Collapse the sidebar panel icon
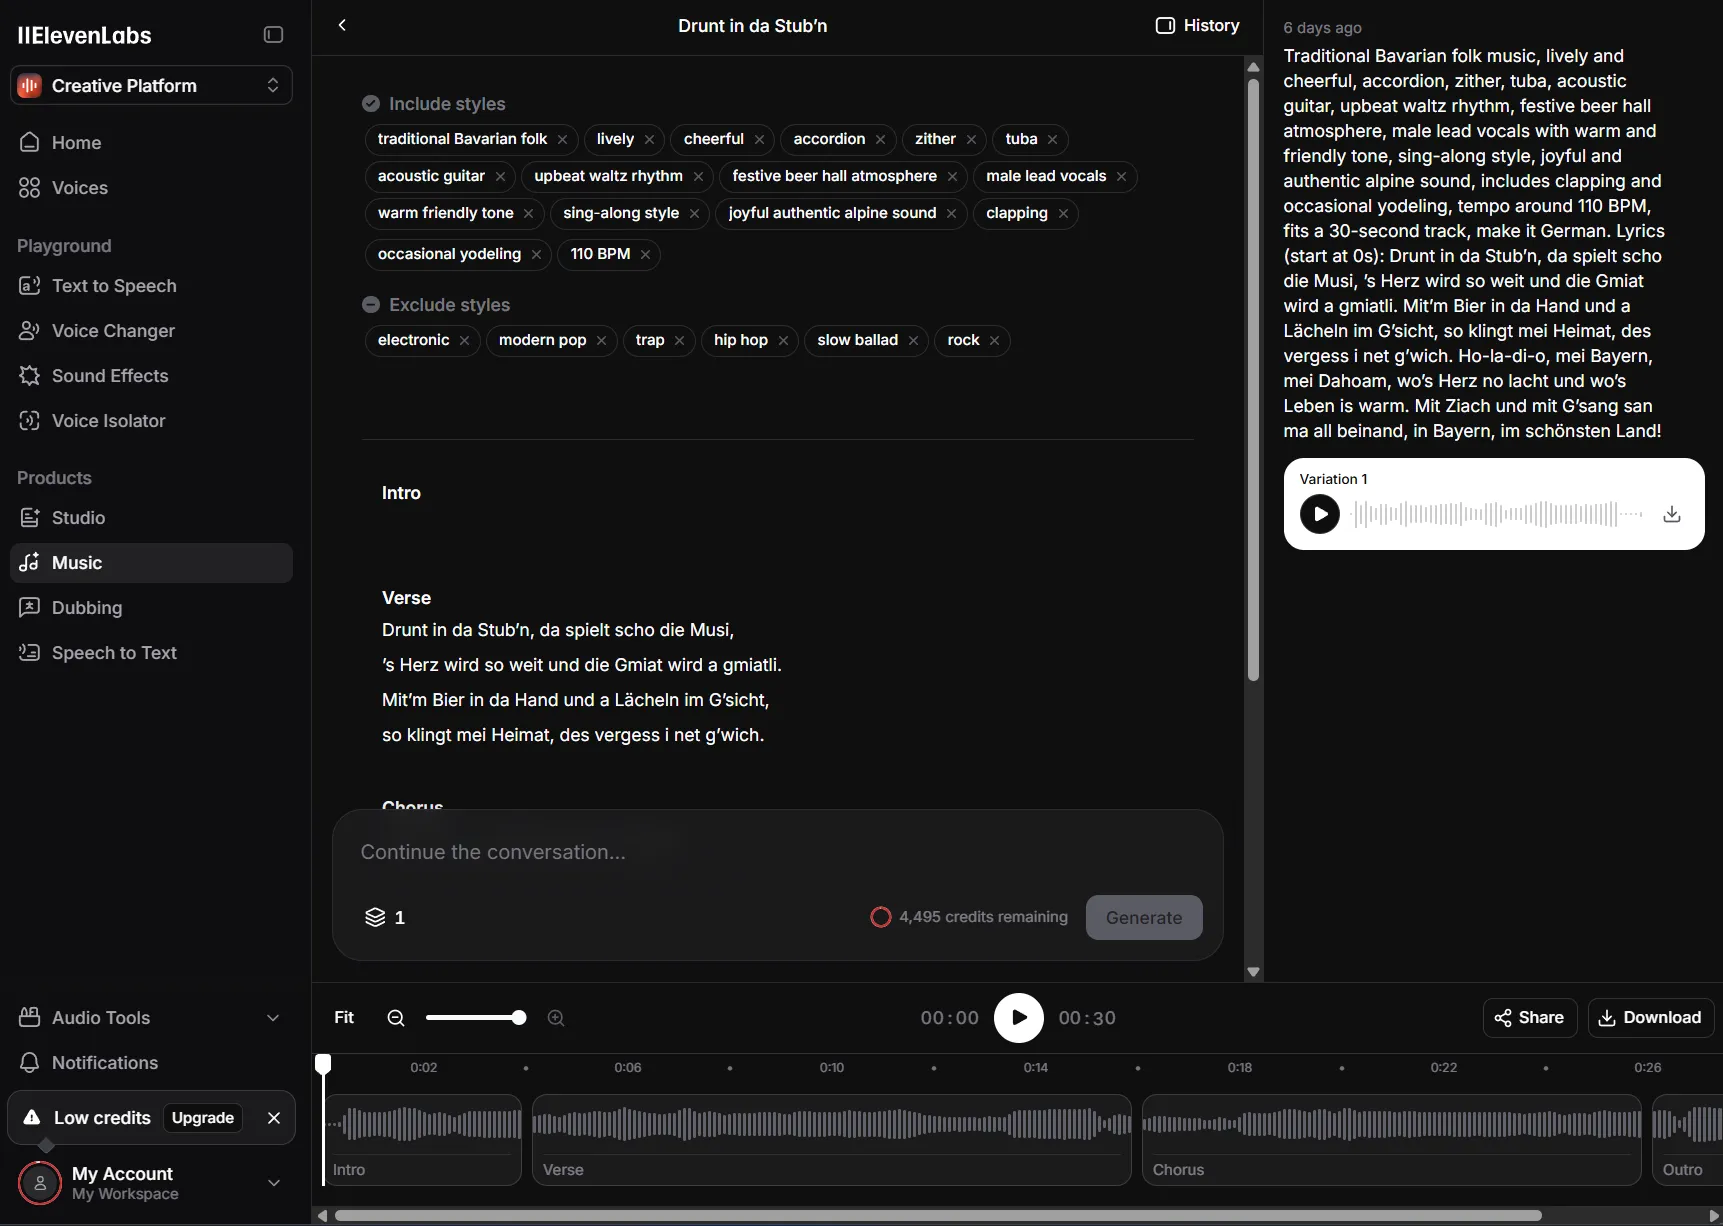The width and height of the screenshot is (1723, 1226). tap(273, 35)
